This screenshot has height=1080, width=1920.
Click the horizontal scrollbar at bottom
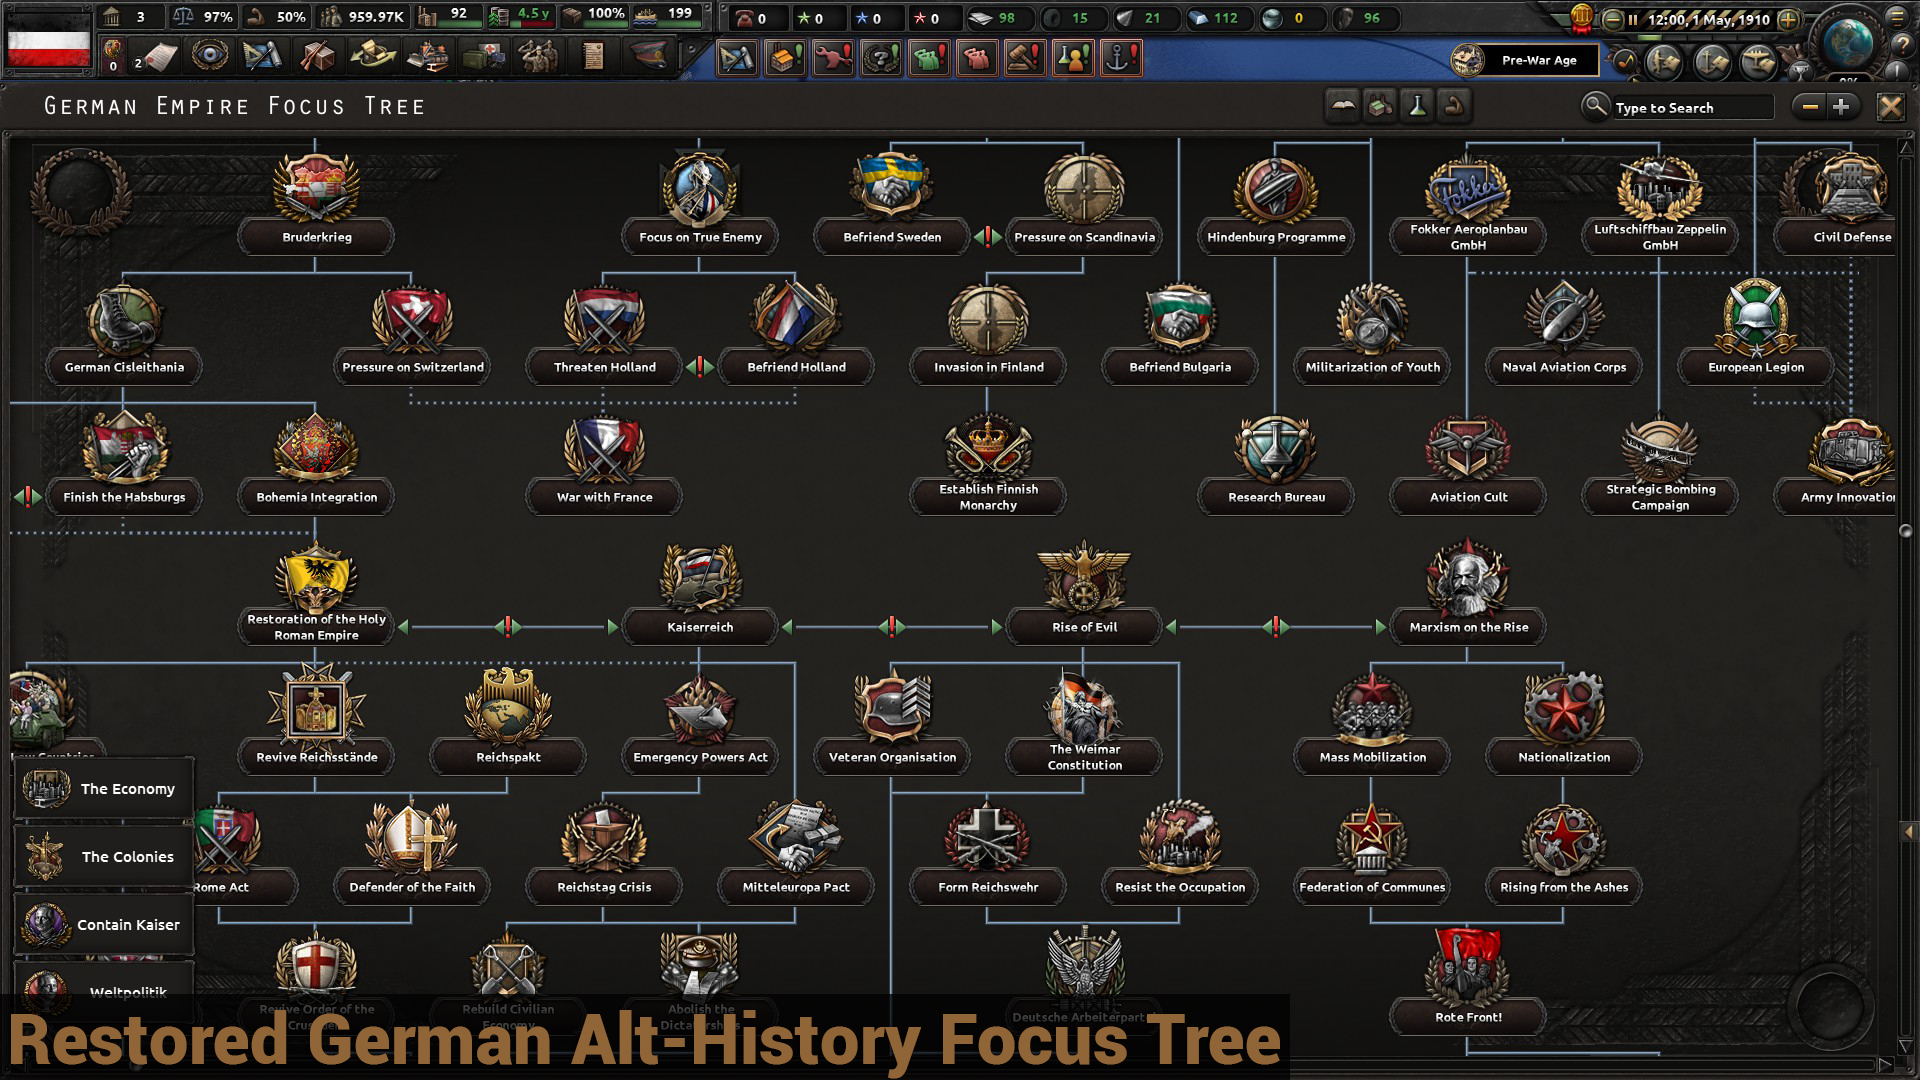coord(950,1064)
